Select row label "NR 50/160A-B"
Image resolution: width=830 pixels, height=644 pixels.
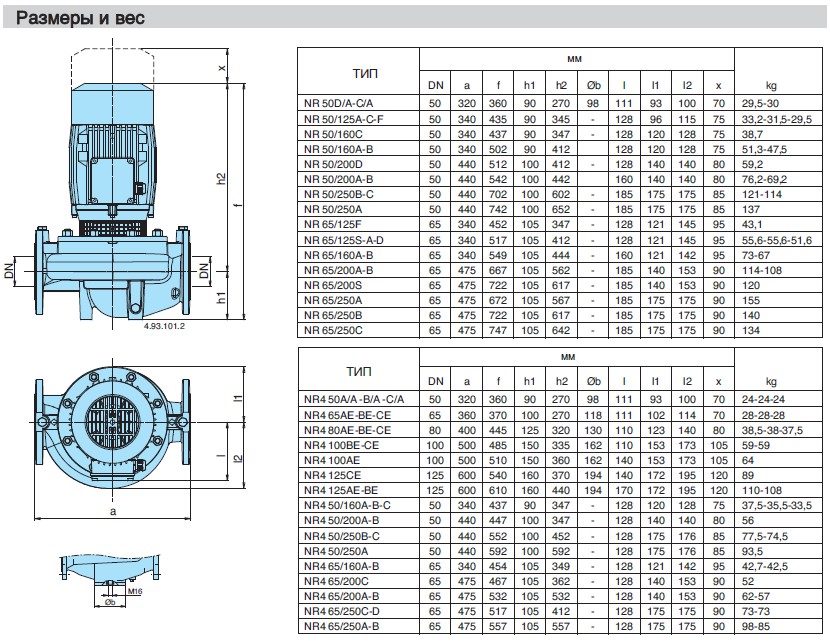click(338, 149)
